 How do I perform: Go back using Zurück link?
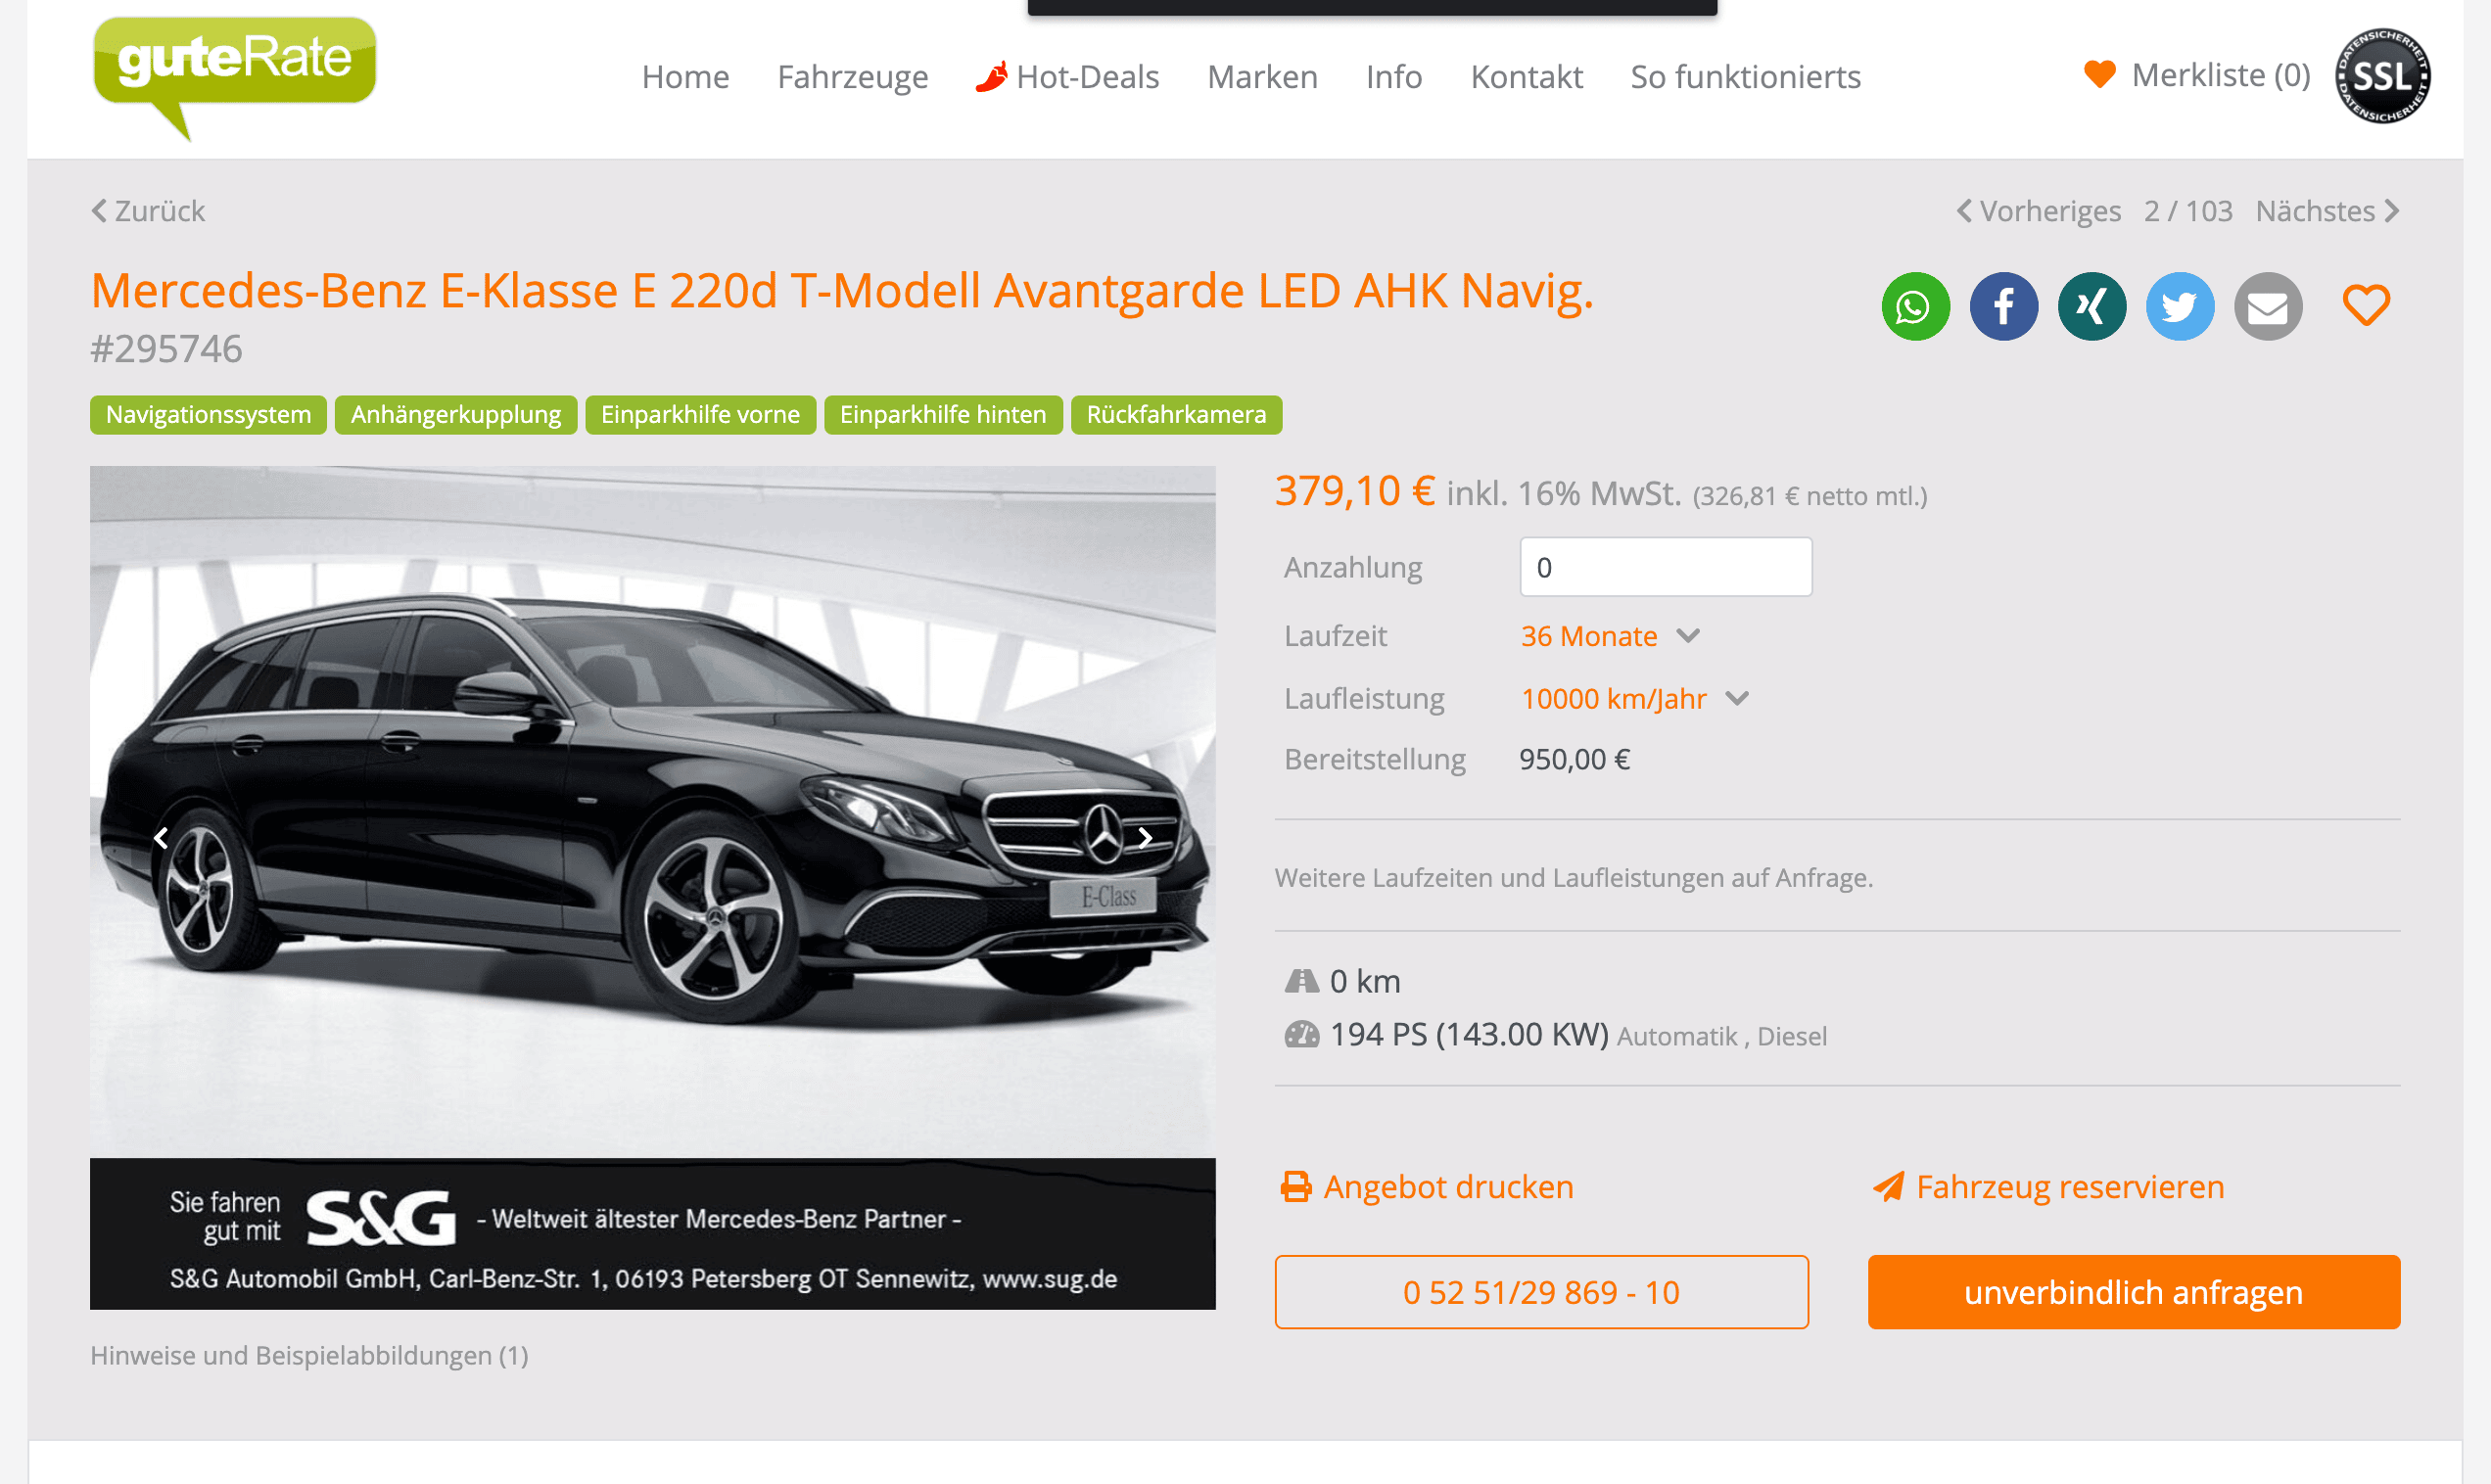148,211
